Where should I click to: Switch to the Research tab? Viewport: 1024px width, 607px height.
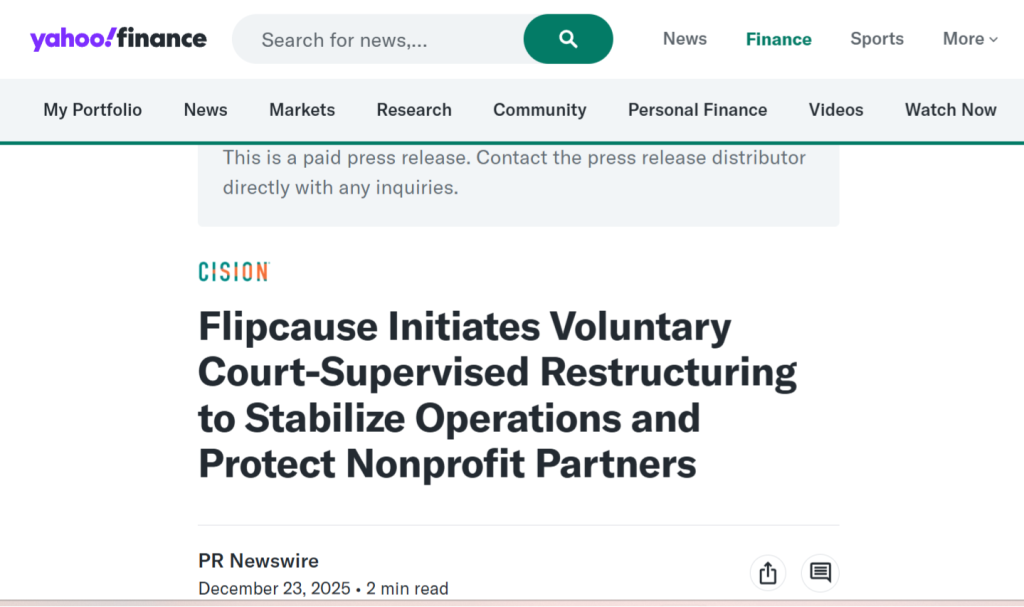tap(414, 110)
